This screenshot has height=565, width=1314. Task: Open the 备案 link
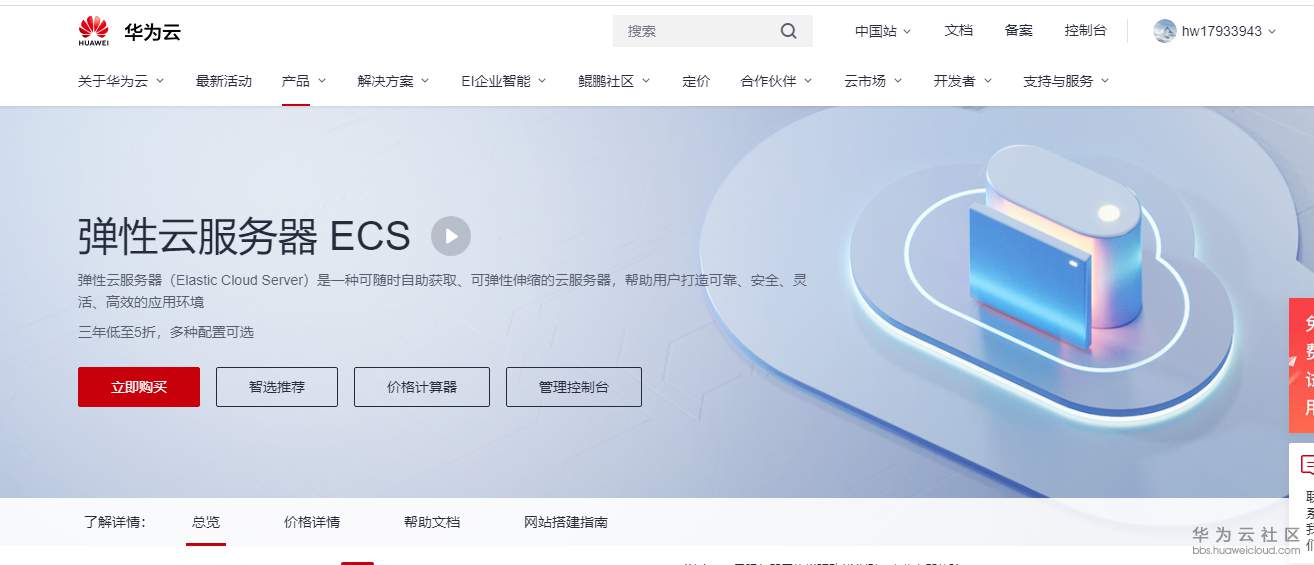(1019, 31)
